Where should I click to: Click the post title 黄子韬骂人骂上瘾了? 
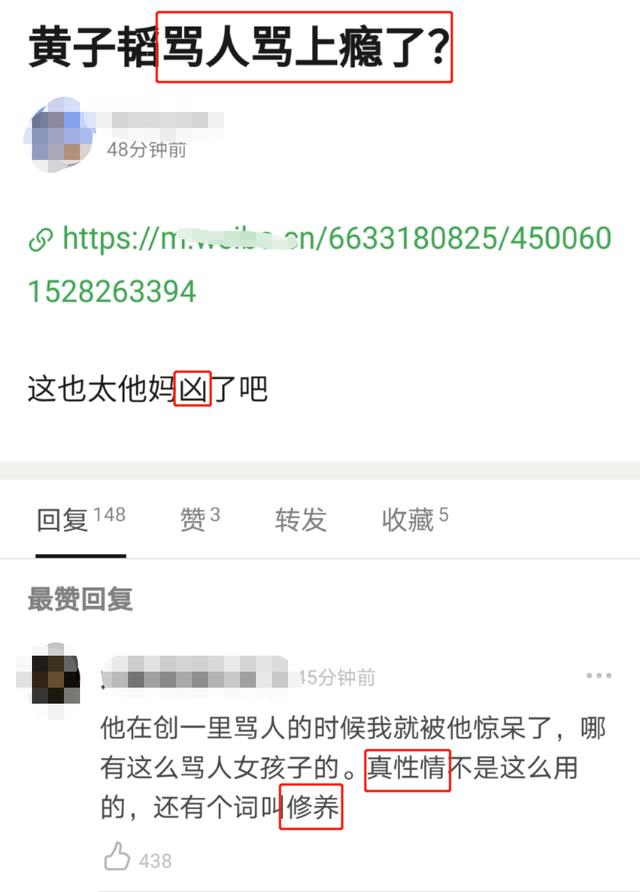click(x=240, y=48)
